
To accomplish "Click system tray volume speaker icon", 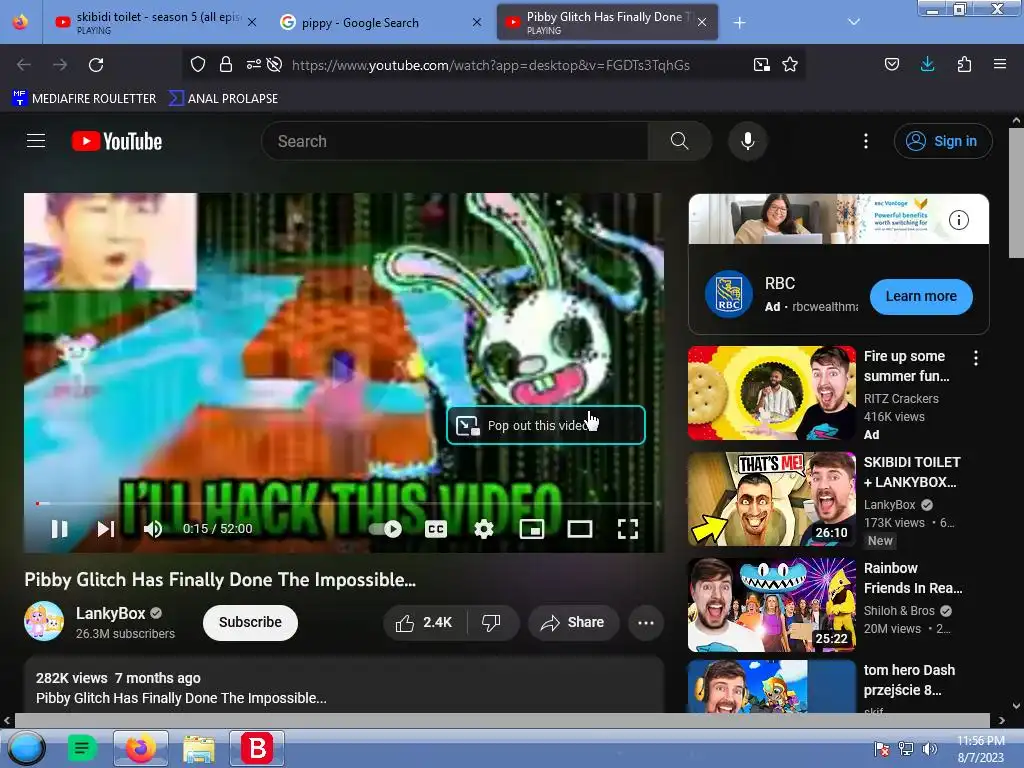I will [930, 749].
